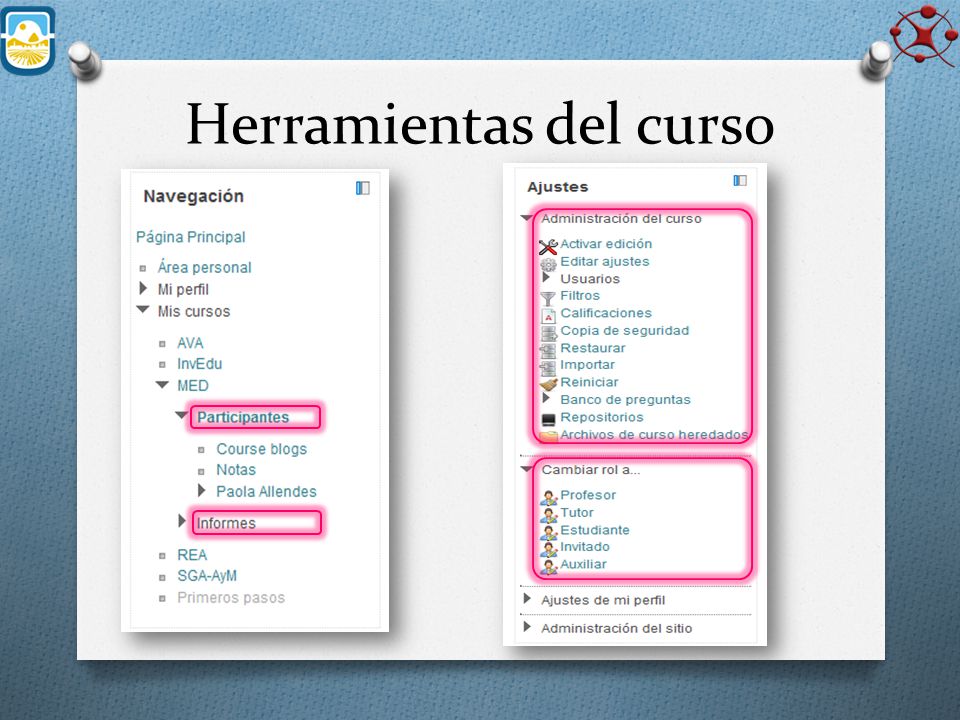
Task: Switch role to Auxiliar
Action: point(583,564)
